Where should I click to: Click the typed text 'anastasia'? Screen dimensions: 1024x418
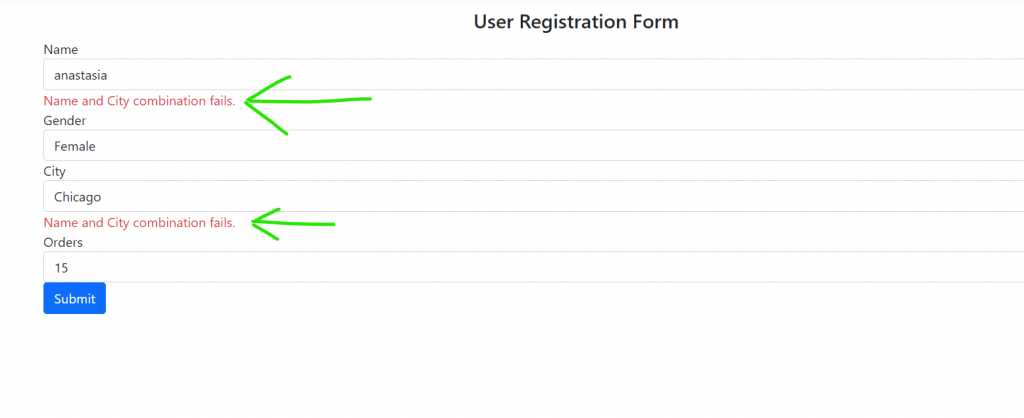(80, 75)
